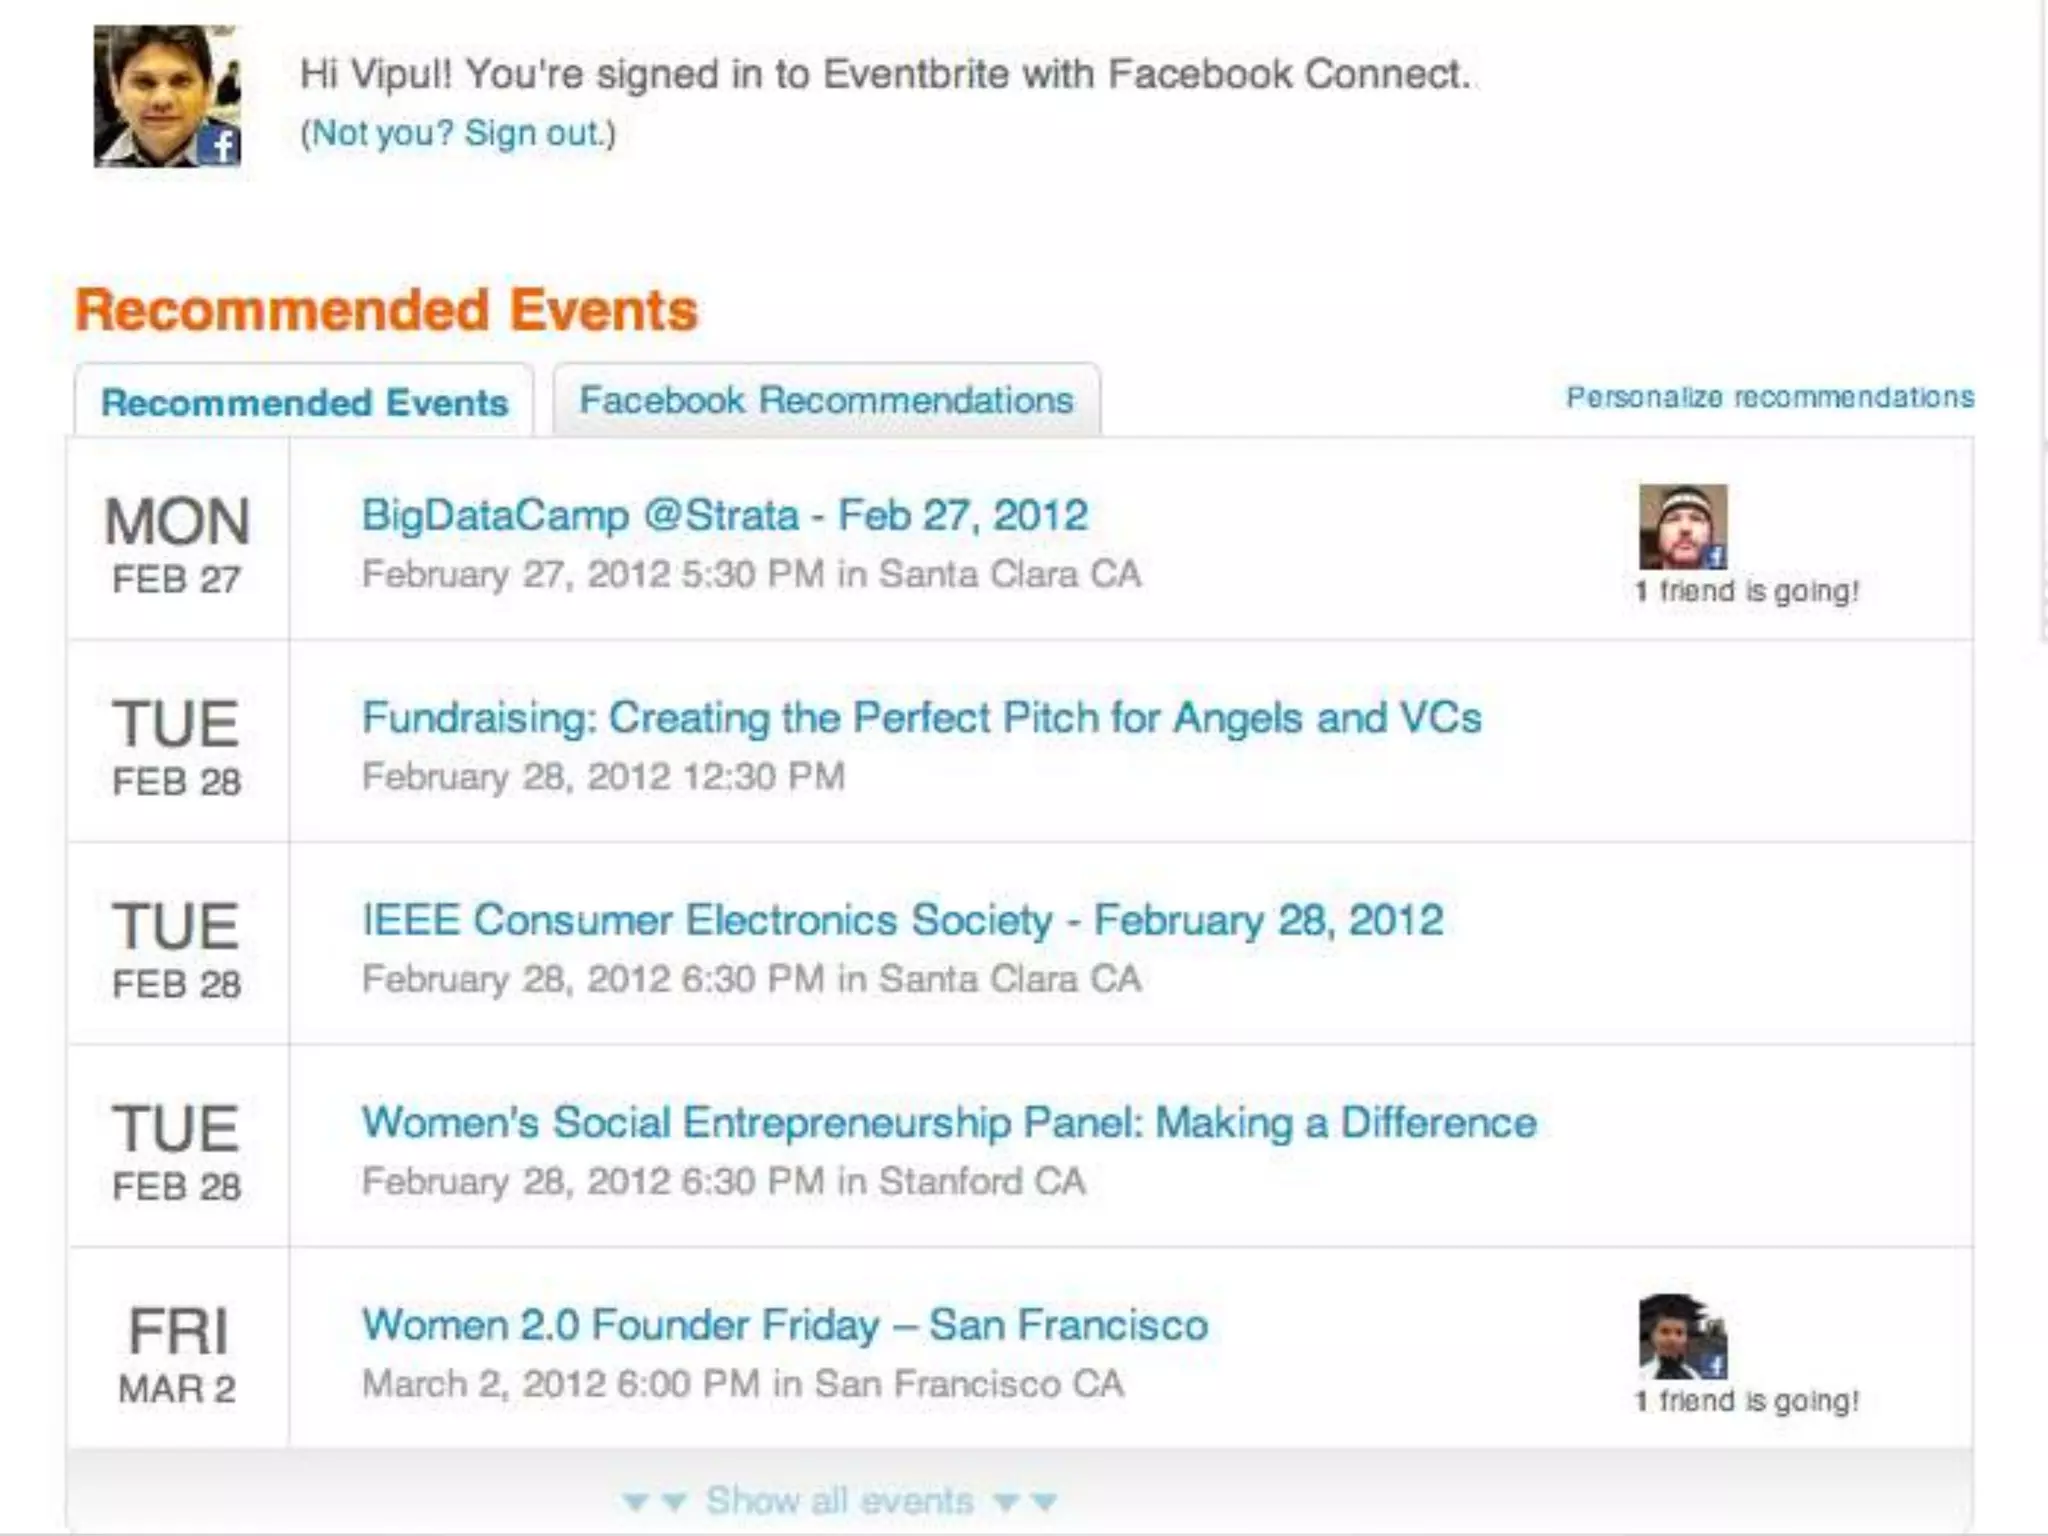The image size is (2048, 1536).
Task: Click the Recommended Events orange heading
Action: pyautogui.click(x=386, y=310)
